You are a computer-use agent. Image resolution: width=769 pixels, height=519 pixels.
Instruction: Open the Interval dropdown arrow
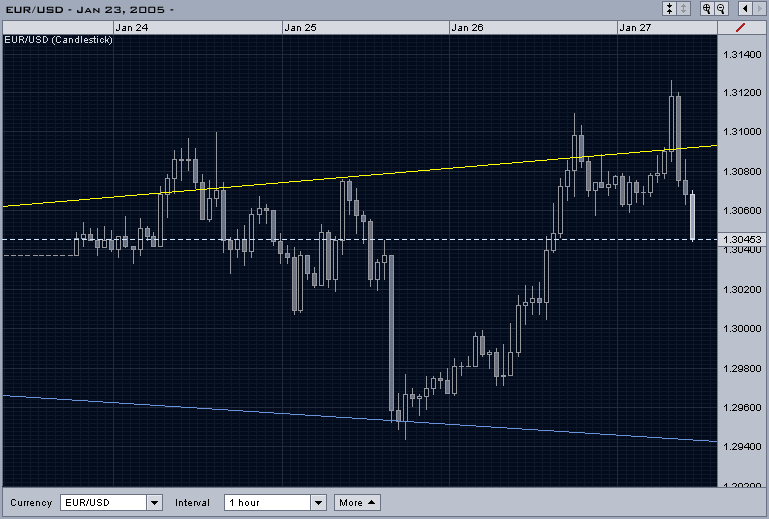(x=318, y=502)
